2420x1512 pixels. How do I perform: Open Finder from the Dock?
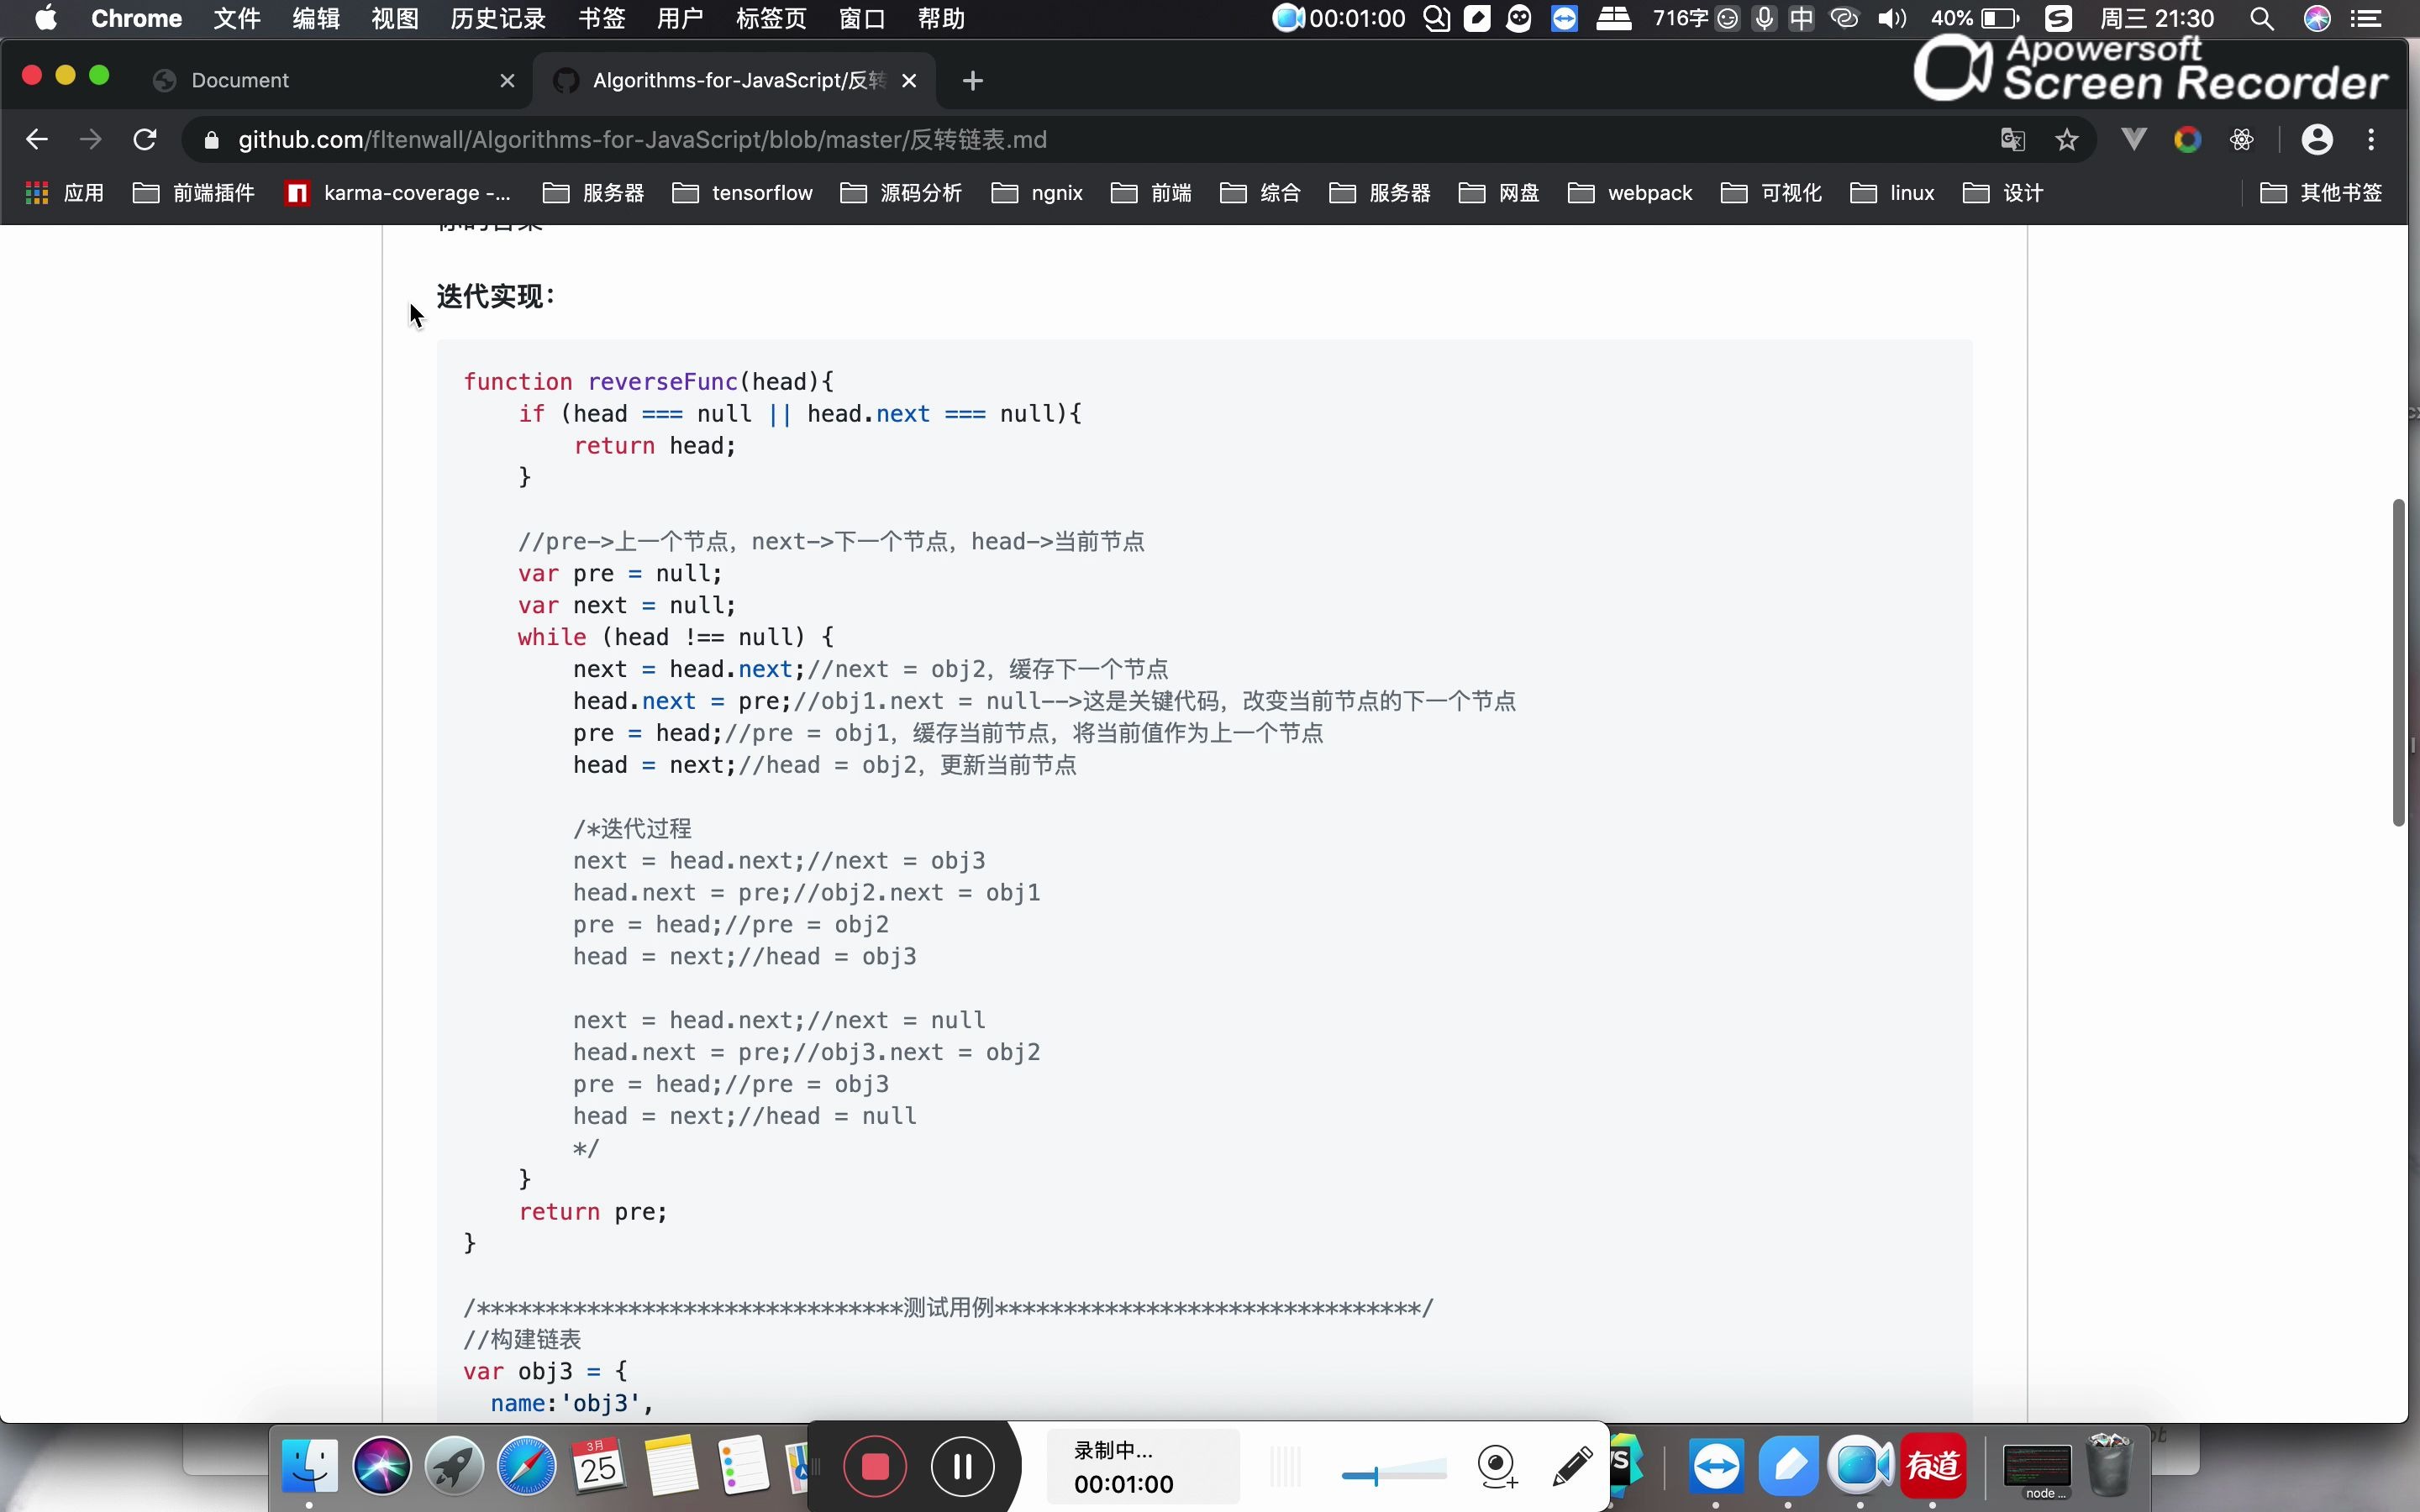pos(310,1466)
